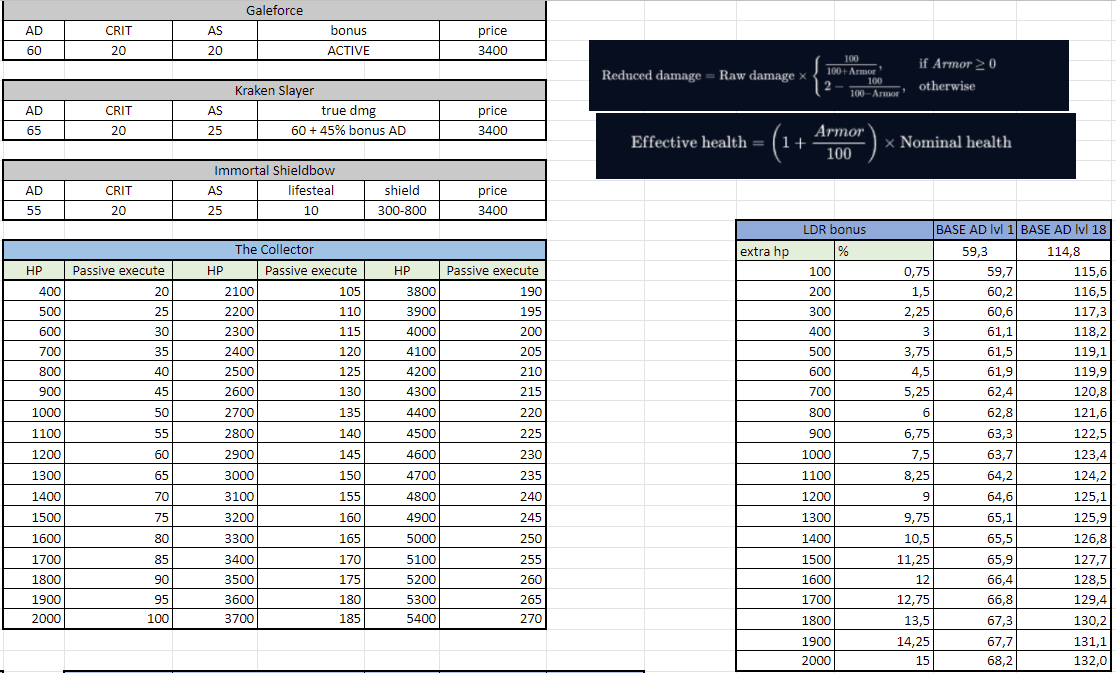The image size is (1116, 673).
Task: Click LDR percent value 11,25
Action: pos(884,559)
